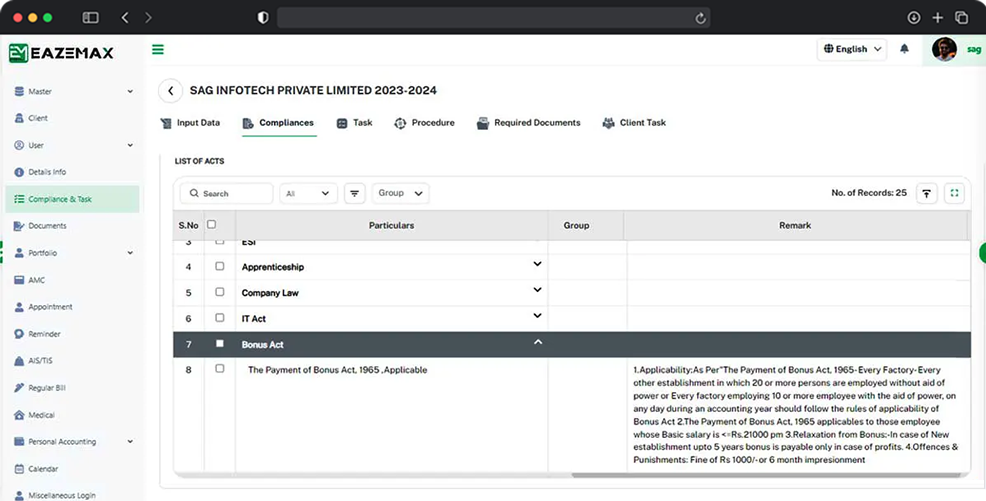Toggle the hamburger sidebar menu
This screenshot has height=501, width=986.
point(158,49)
